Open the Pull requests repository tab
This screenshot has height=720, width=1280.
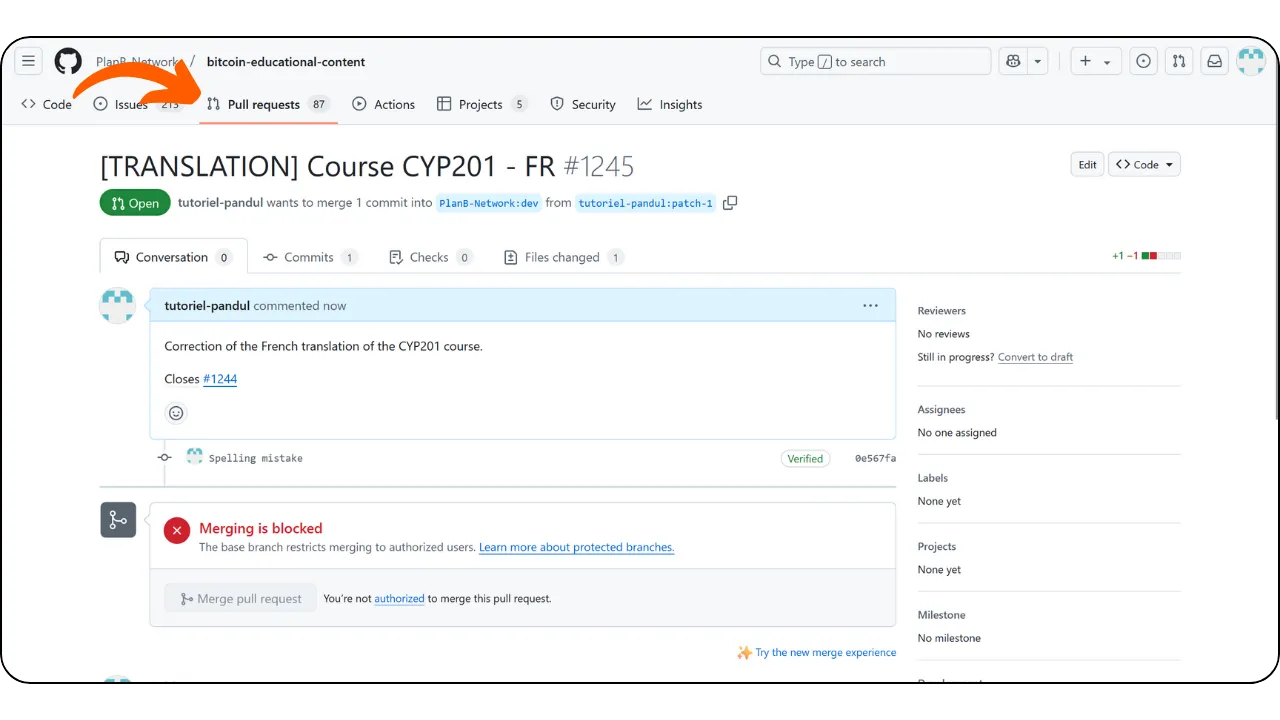(268, 104)
